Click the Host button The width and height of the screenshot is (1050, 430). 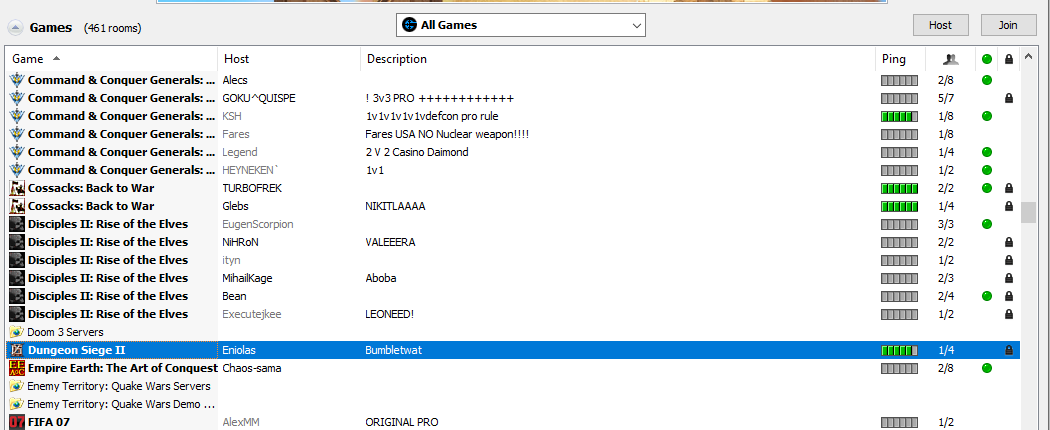point(940,25)
